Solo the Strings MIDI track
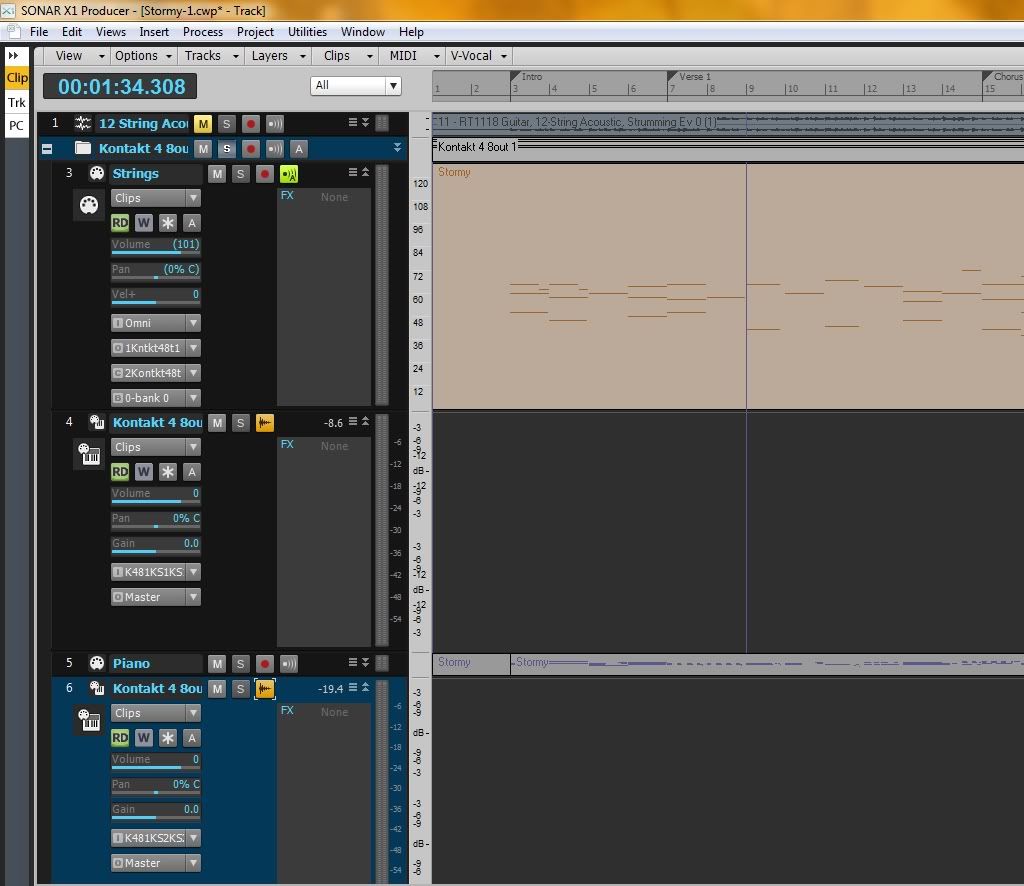 tap(240, 174)
